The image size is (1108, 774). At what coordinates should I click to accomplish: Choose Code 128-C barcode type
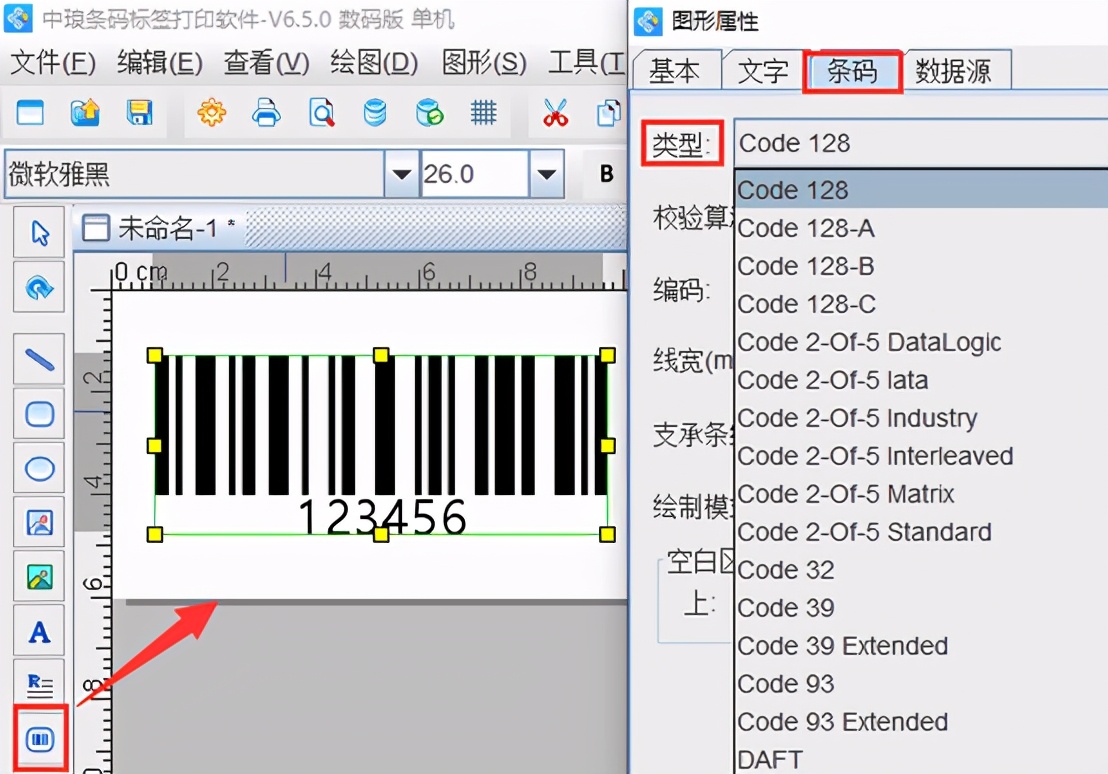pos(806,304)
